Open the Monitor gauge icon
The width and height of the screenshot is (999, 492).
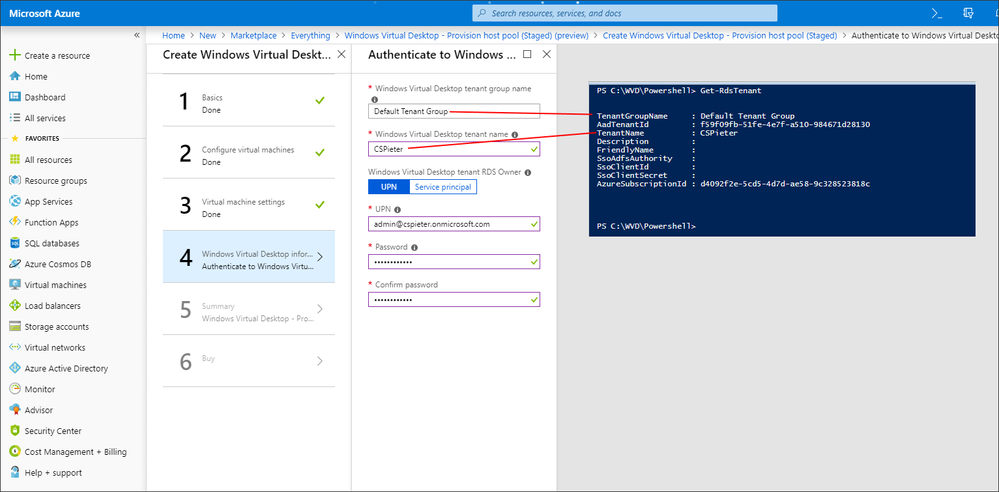15,389
